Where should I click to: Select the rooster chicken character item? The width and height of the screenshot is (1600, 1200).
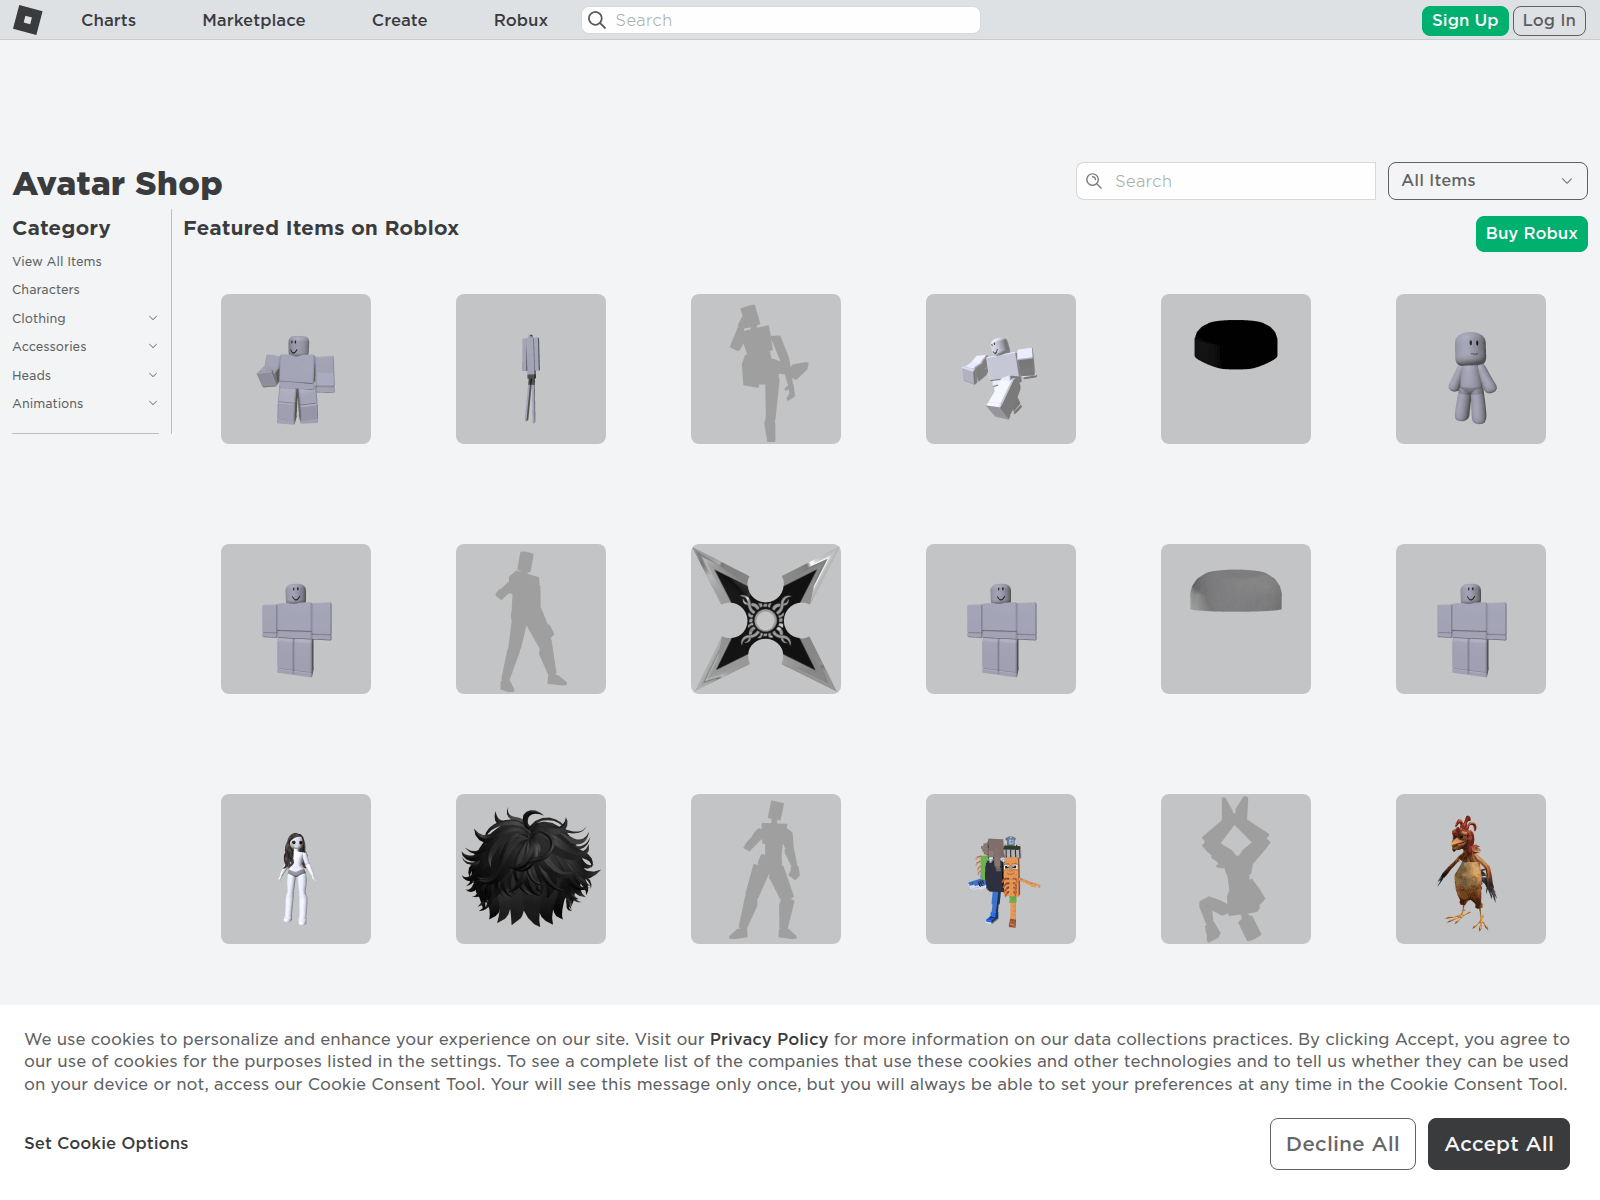click(1470, 869)
